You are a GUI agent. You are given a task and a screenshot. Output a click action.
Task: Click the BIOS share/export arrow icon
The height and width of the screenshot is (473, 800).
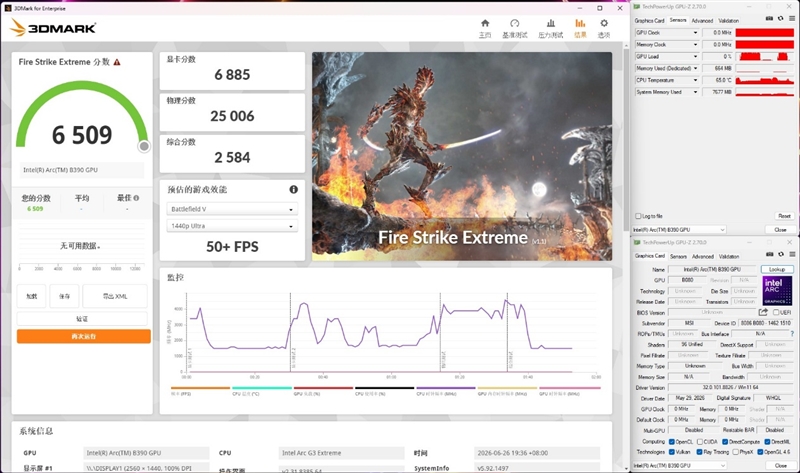(x=763, y=312)
